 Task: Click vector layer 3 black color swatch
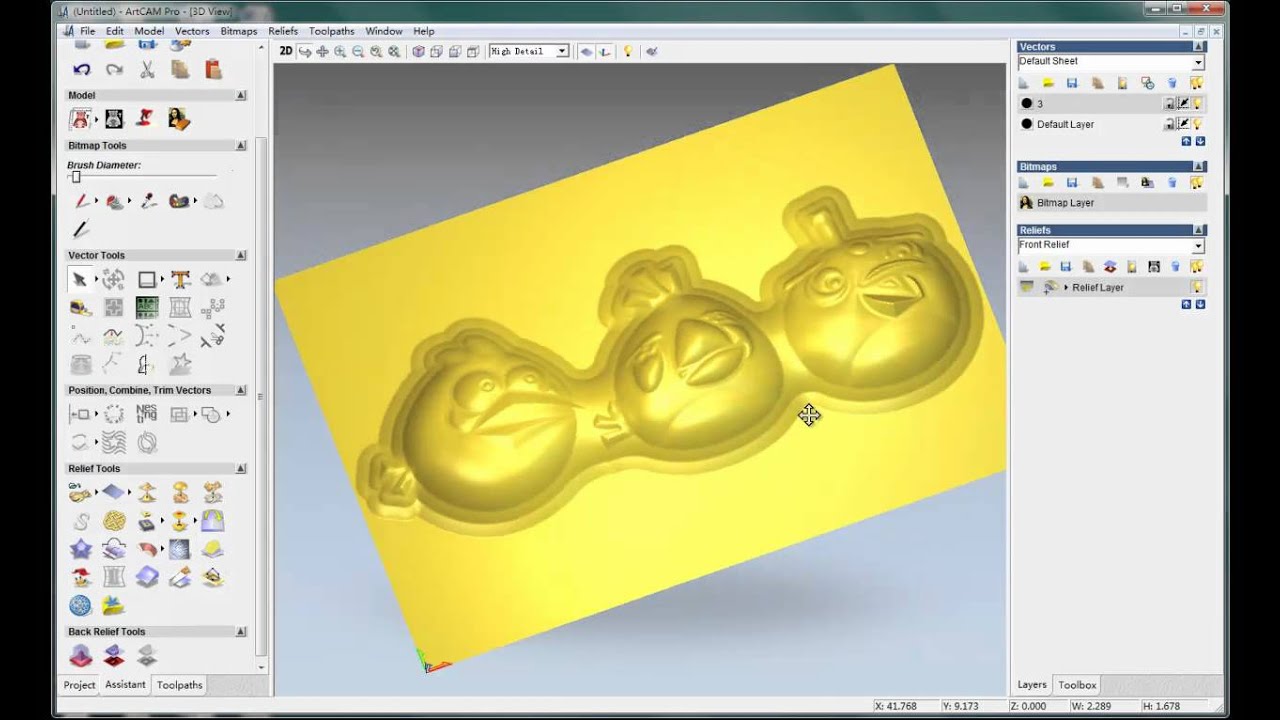click(1026, 103)
